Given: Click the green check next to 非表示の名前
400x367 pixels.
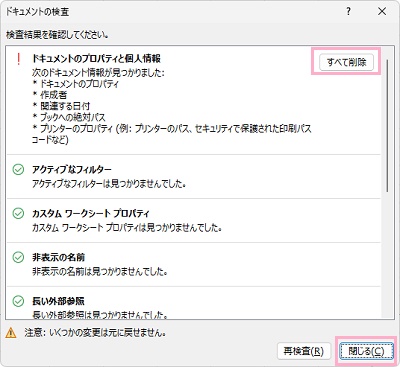Looking at the screenshot, I should (18, 257).
